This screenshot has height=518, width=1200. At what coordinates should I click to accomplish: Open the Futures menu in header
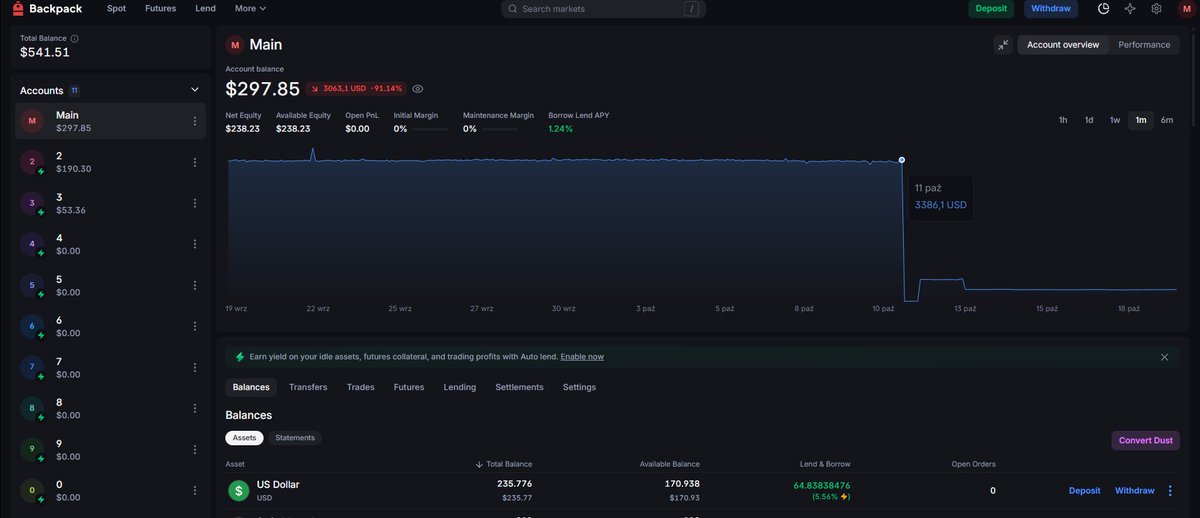coord(160,8)
